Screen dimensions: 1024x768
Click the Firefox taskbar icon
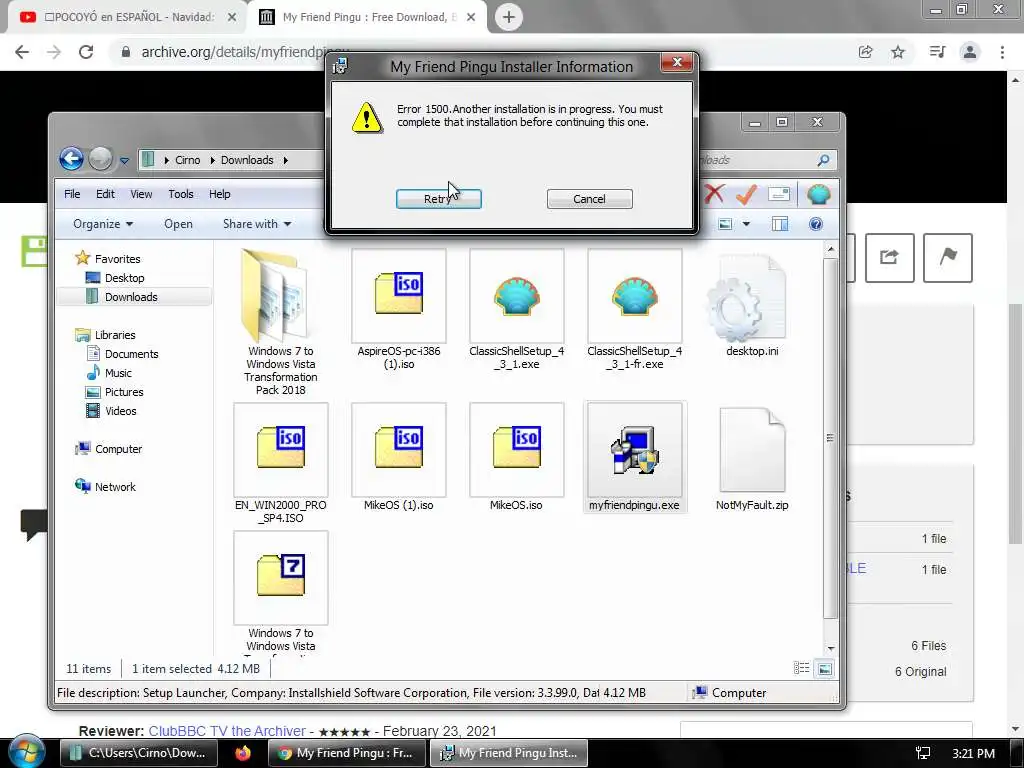pyautogui.click(x=243, y=753)
